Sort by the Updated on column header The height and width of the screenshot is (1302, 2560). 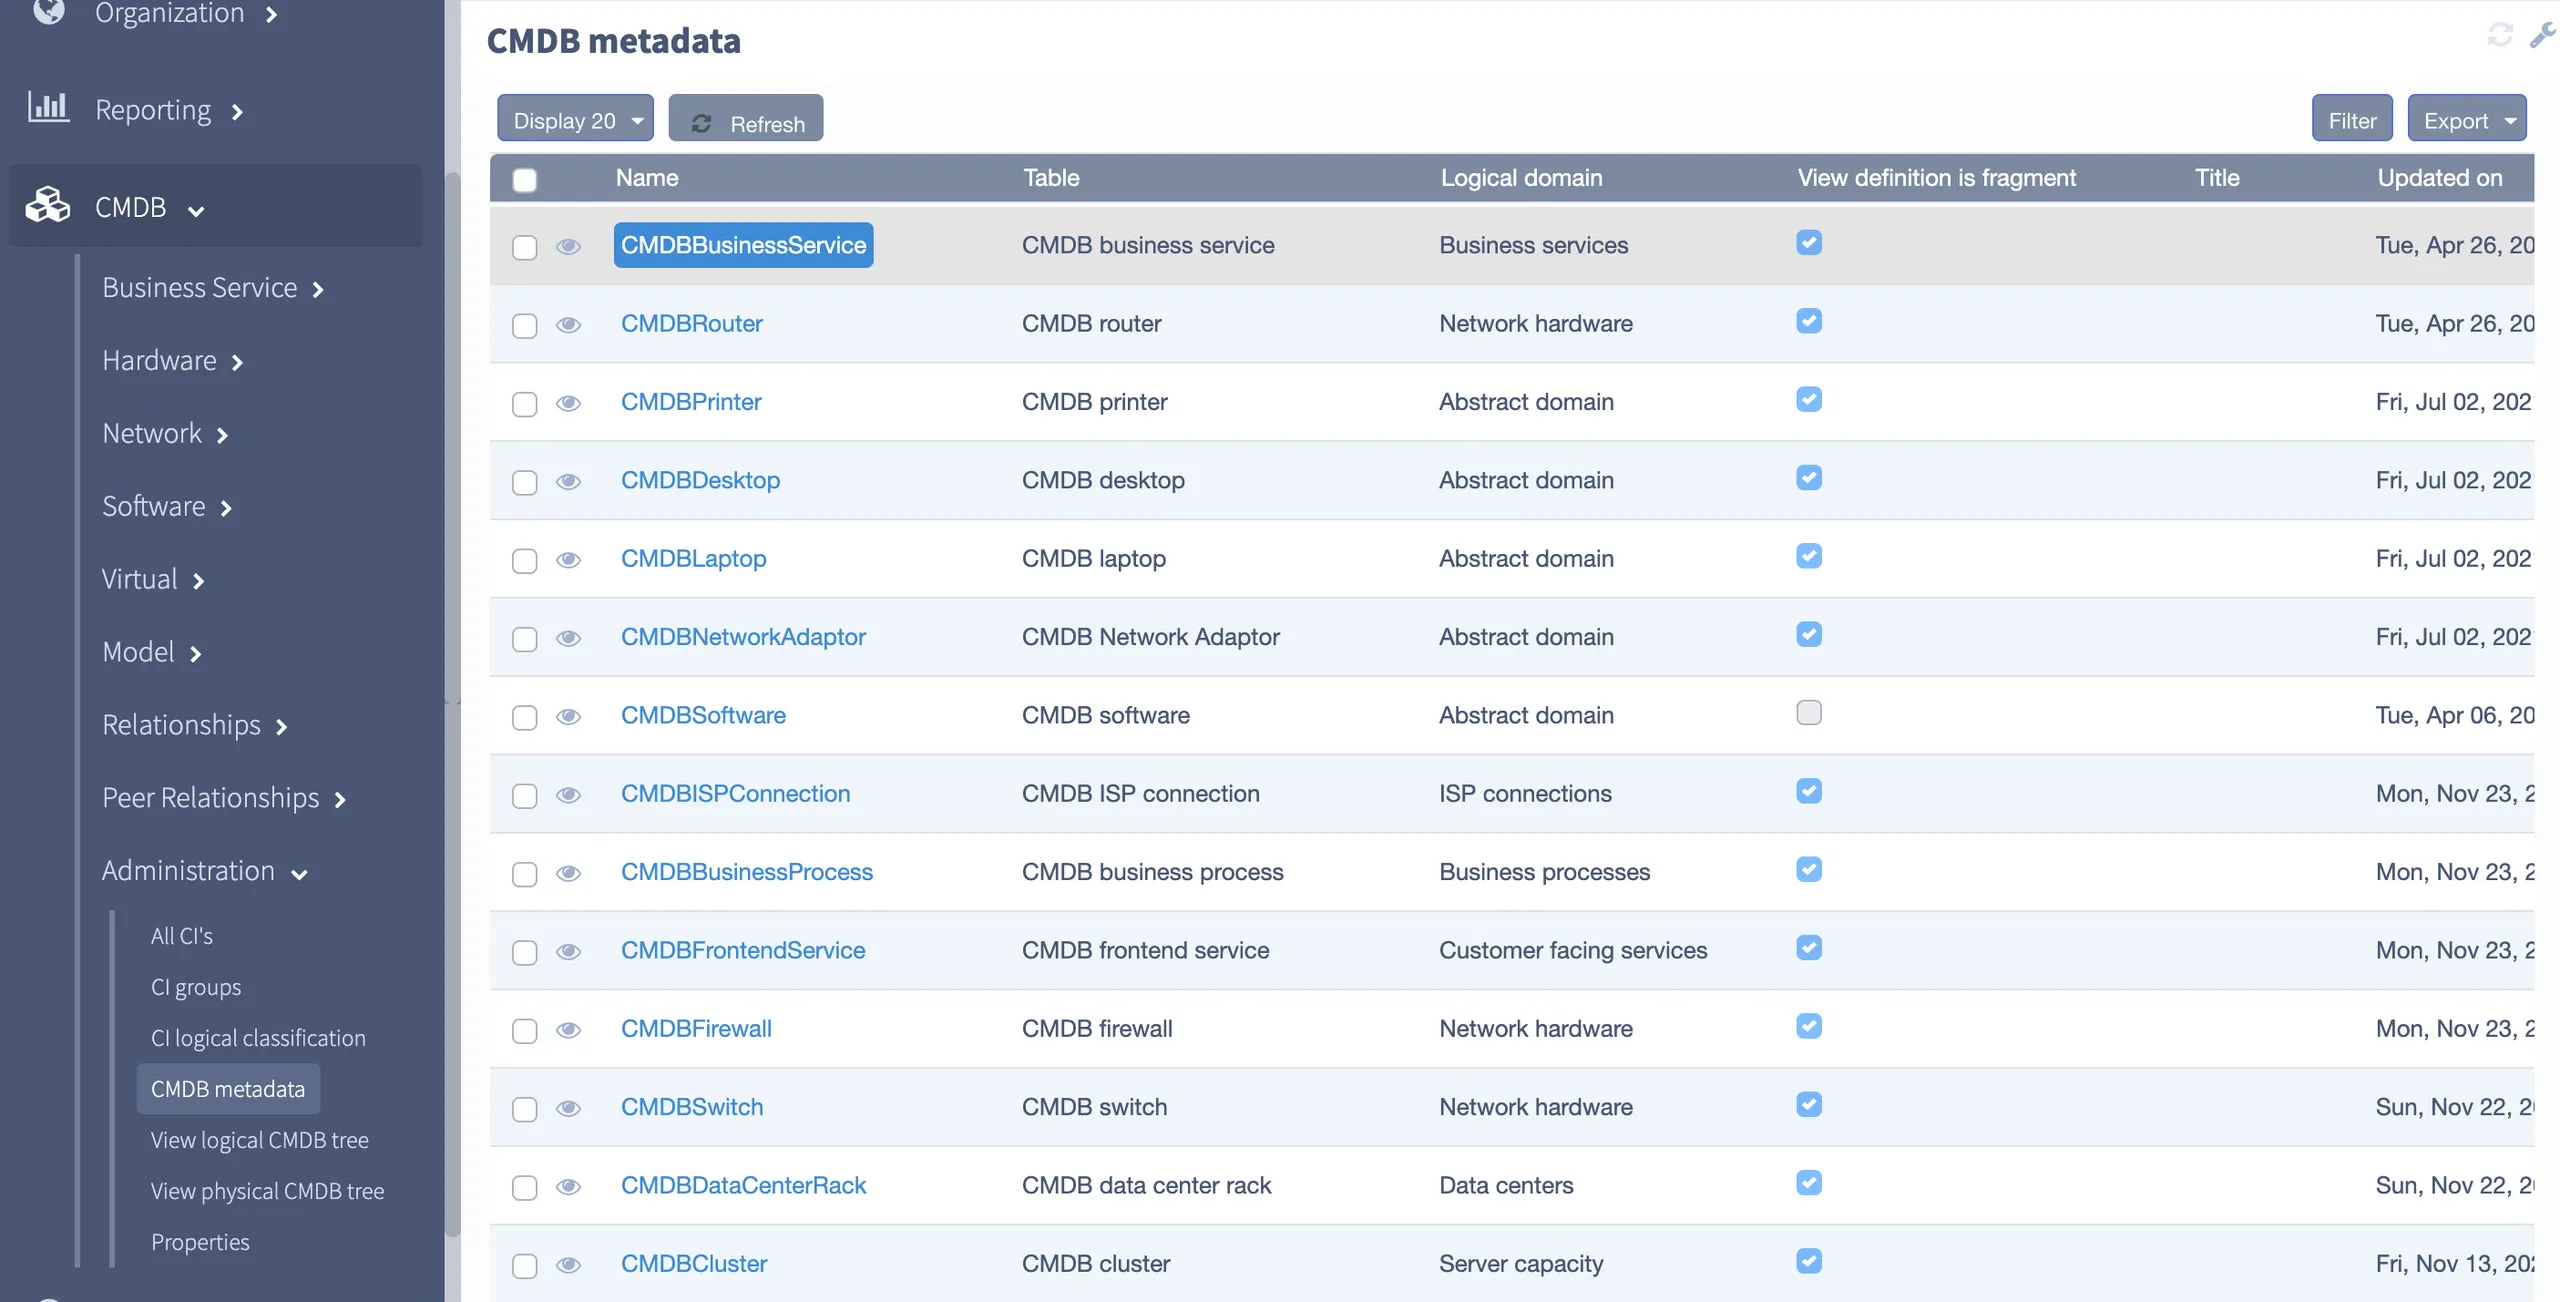point(2439,178)
